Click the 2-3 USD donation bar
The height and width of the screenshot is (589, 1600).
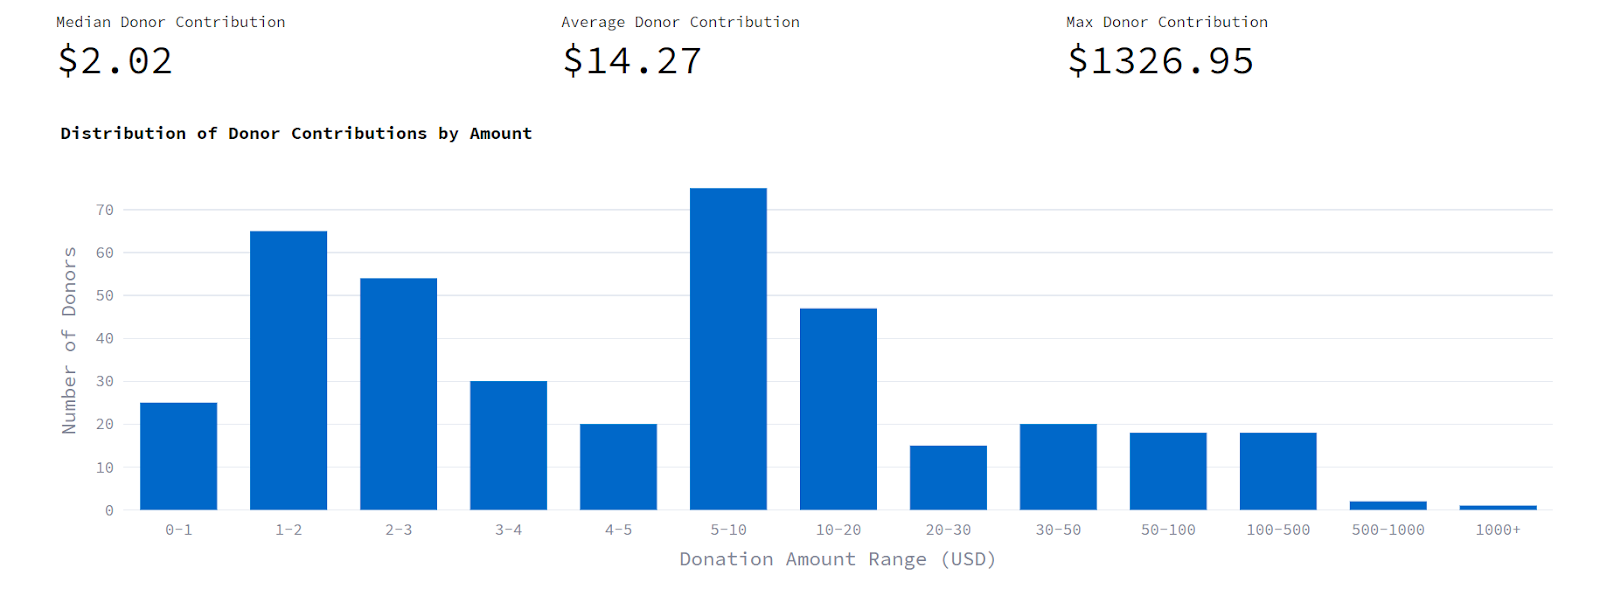(x=398, y=394)
